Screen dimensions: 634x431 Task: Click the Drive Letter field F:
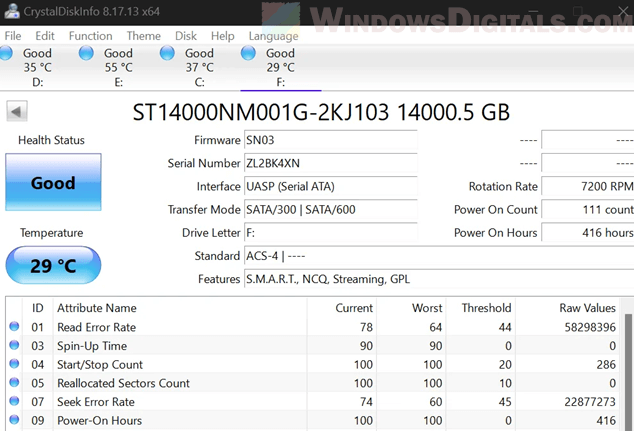(330, 233)
